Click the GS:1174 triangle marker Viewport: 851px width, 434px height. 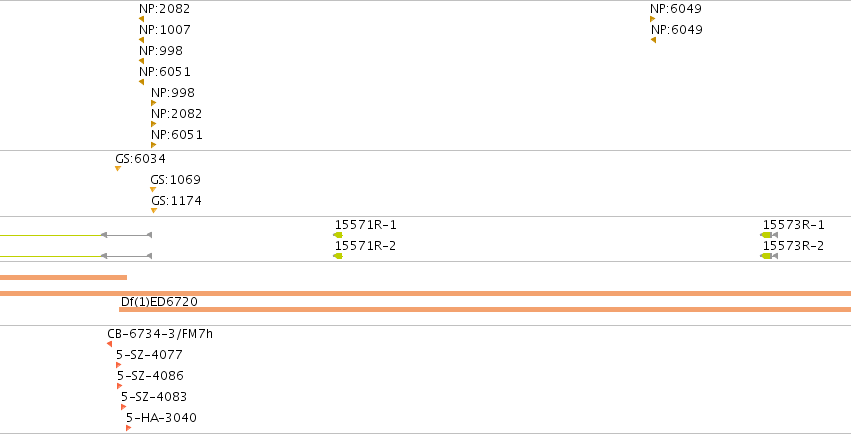pos(154,210)
